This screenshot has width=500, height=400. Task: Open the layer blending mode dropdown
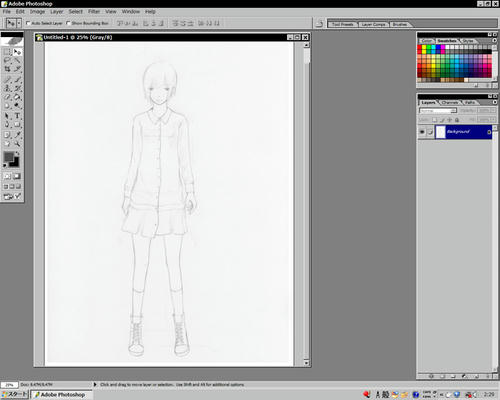point(438,110)
